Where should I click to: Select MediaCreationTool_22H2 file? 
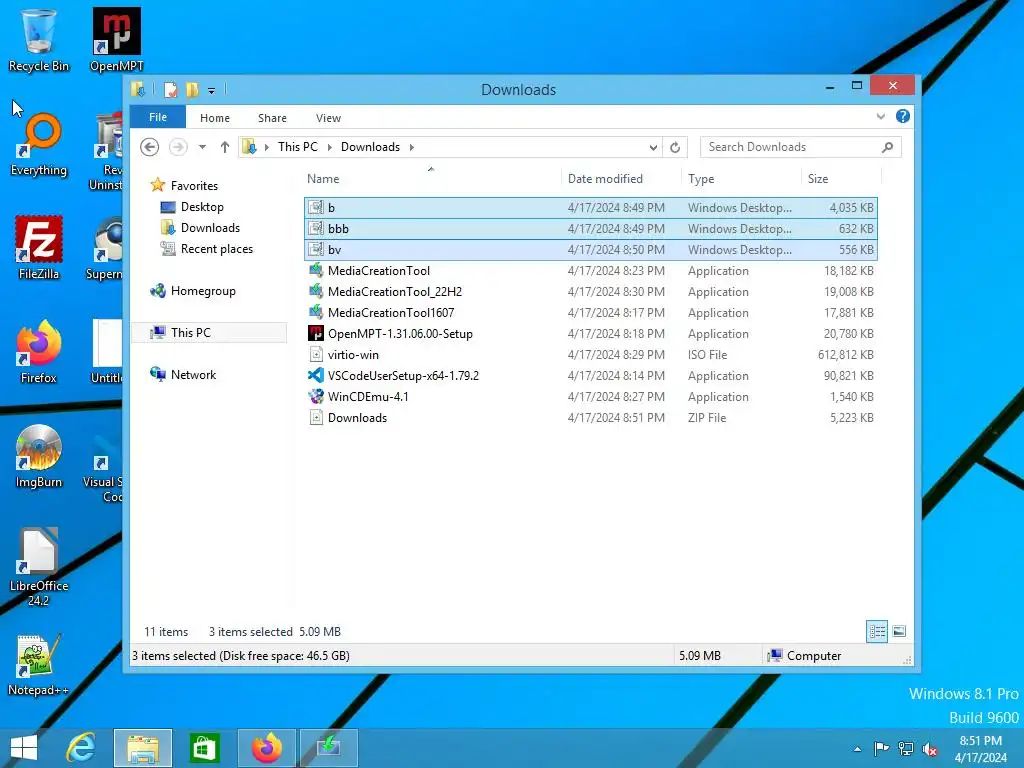(x=591, y=292)
